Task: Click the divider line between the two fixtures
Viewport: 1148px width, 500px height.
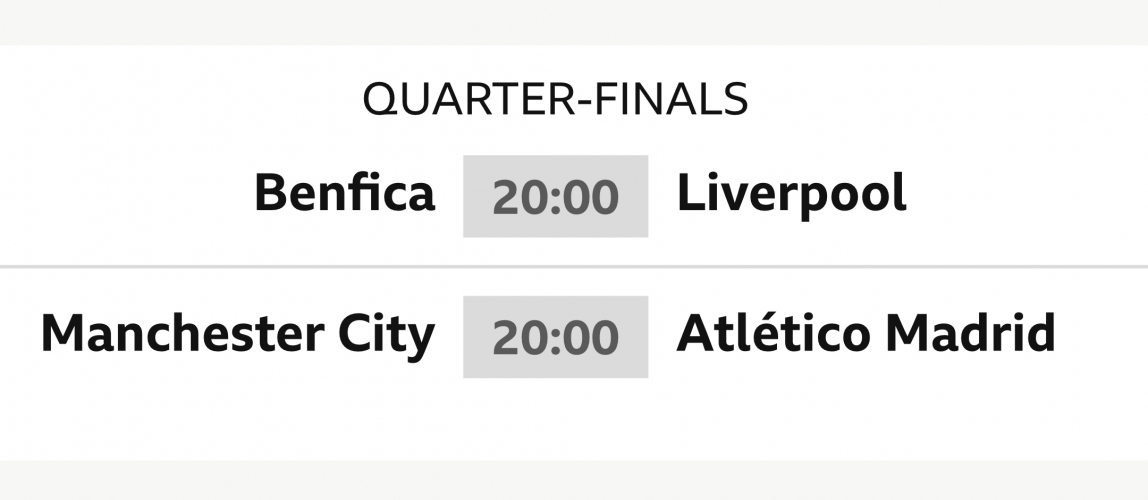Action: (x=574, y=267)
